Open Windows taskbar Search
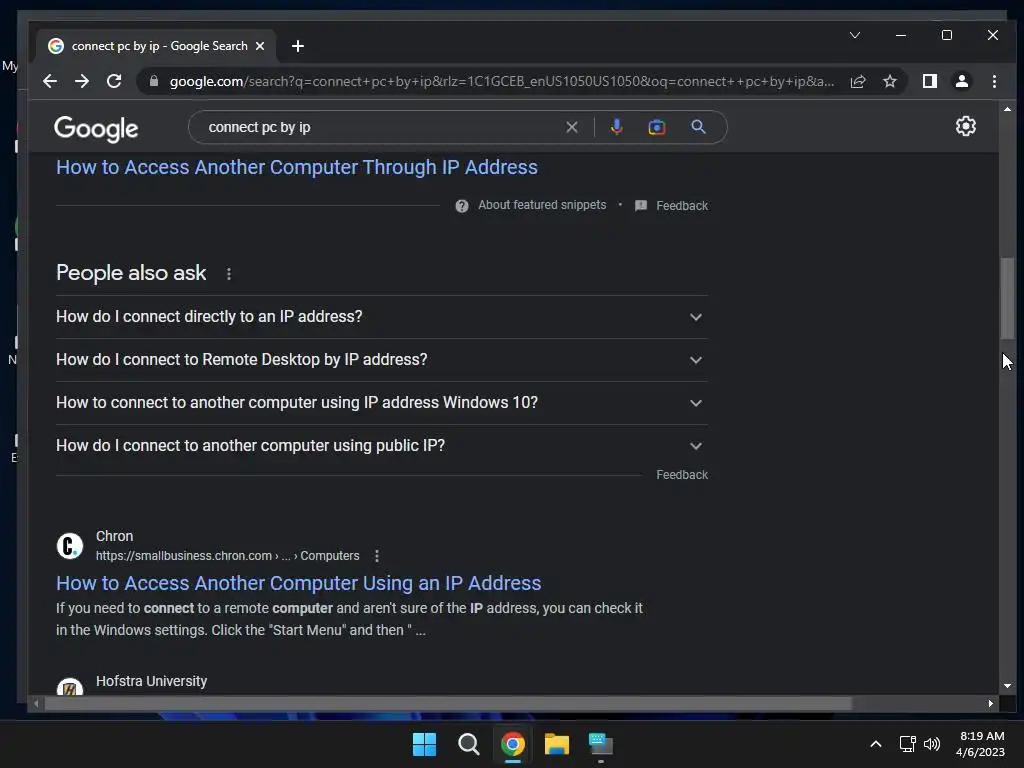The width and height of the screenshot is (1024, 768). (x=468, y=744)
